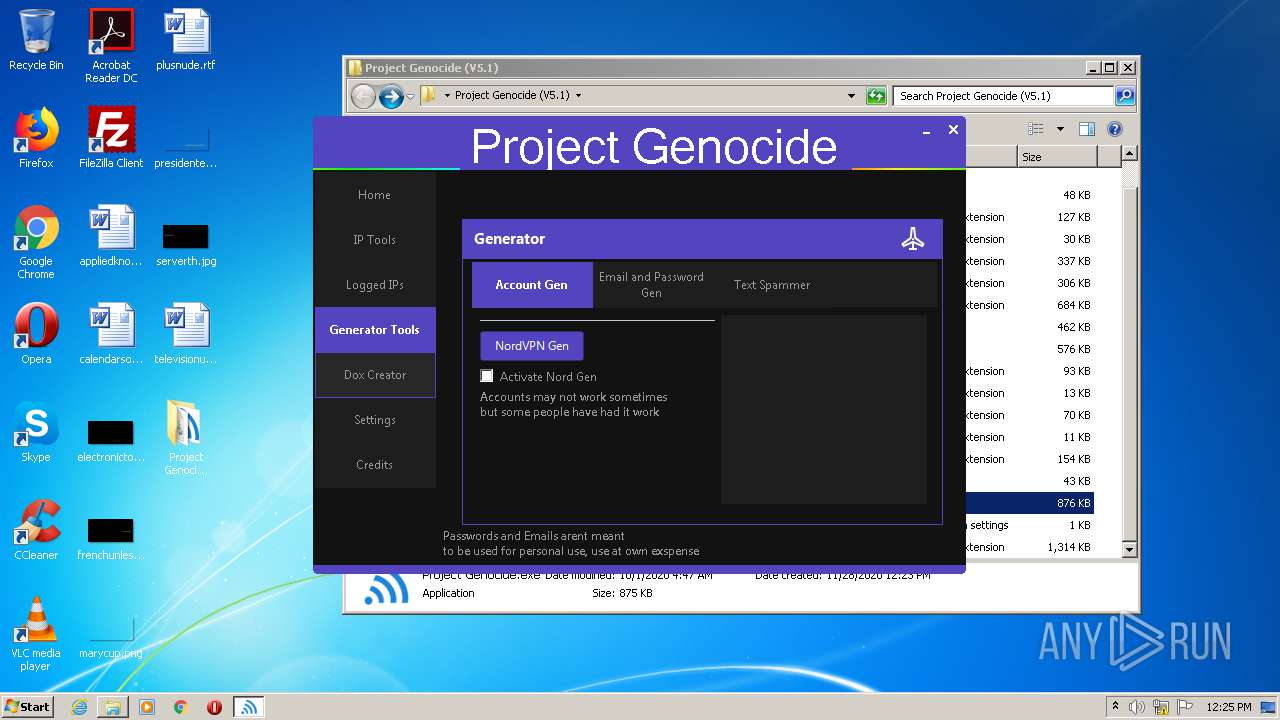Open Logged IPs sidebar section

click(375, 285)
